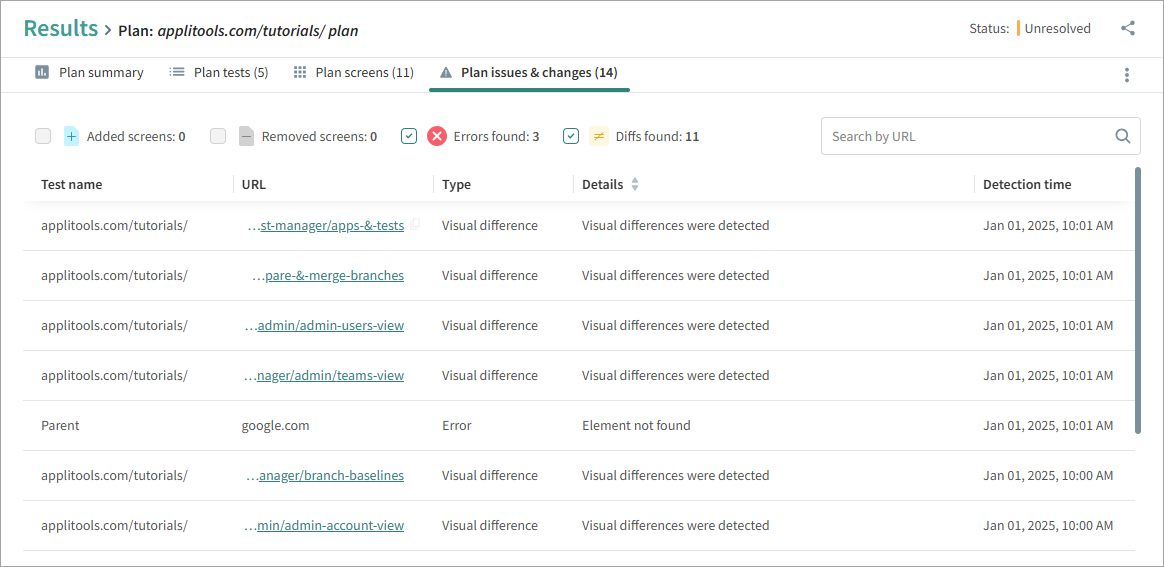
Task: Click the copy icon beside apps-&-tests URL
Action: [x=415, y=225]
